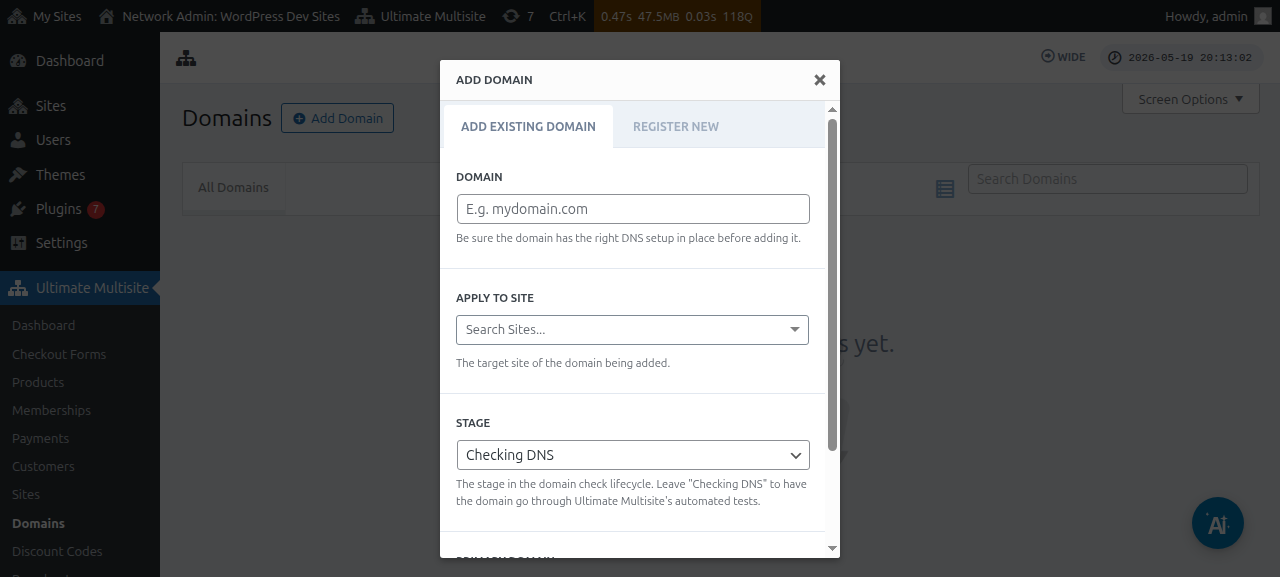This screenshot has width=1280, height=577.
Task: Select the Add Existing Domain tab
Action: (528, 127)
